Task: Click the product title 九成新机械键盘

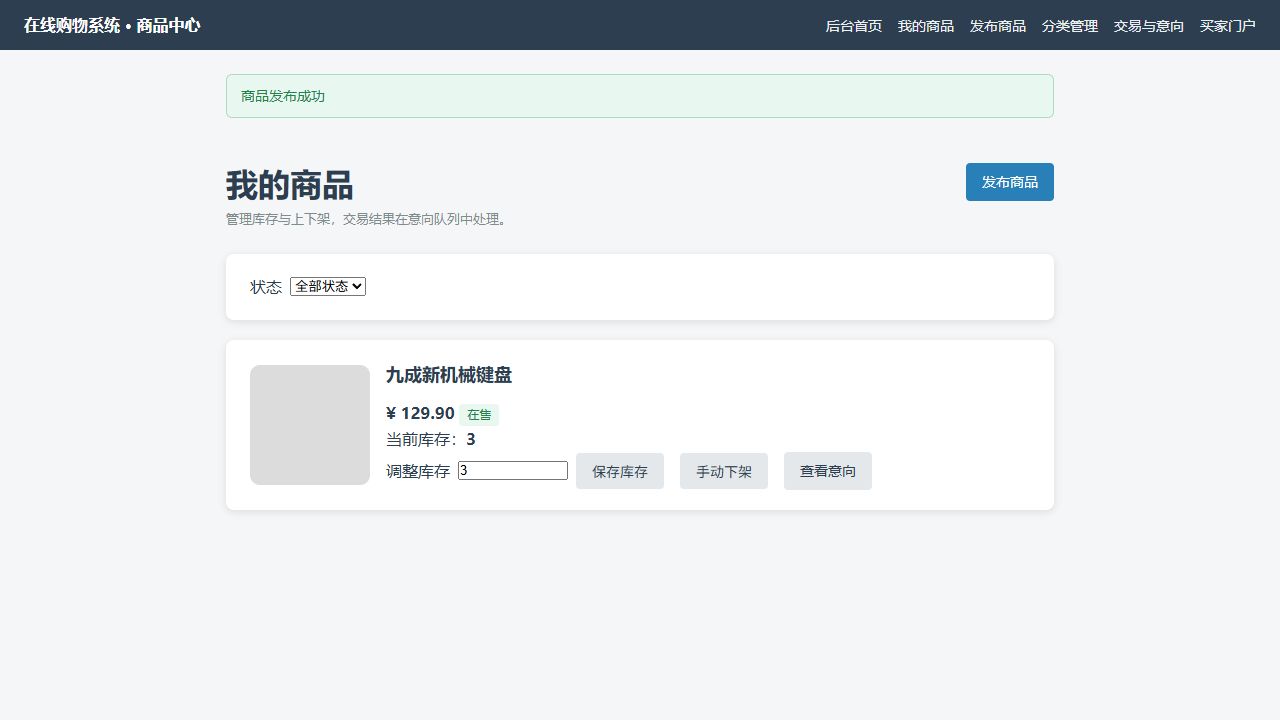Action: (449, 375)
